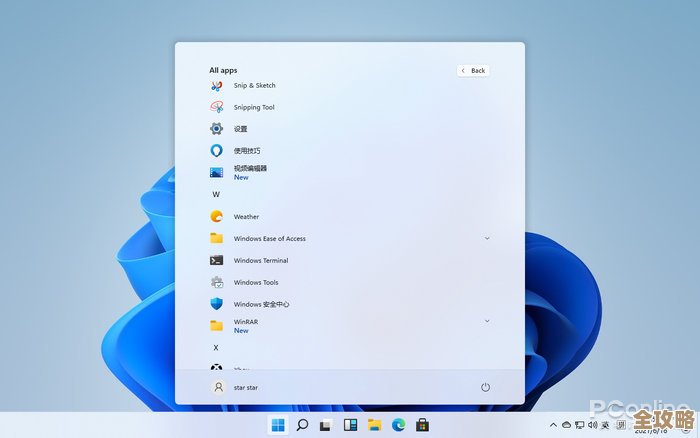Open the Widgets panel from taskbar

(350, 425)
